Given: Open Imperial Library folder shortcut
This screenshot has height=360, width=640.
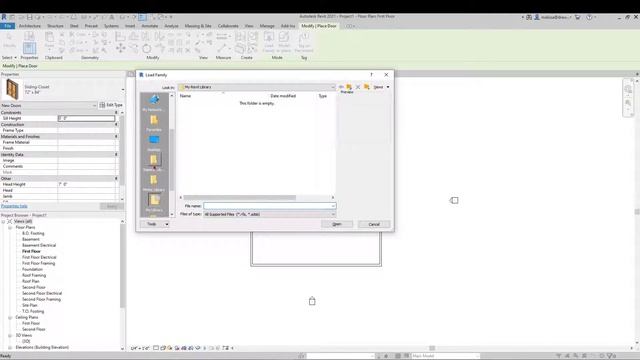Looking at the screenshot, I should (x=154, y=162).
